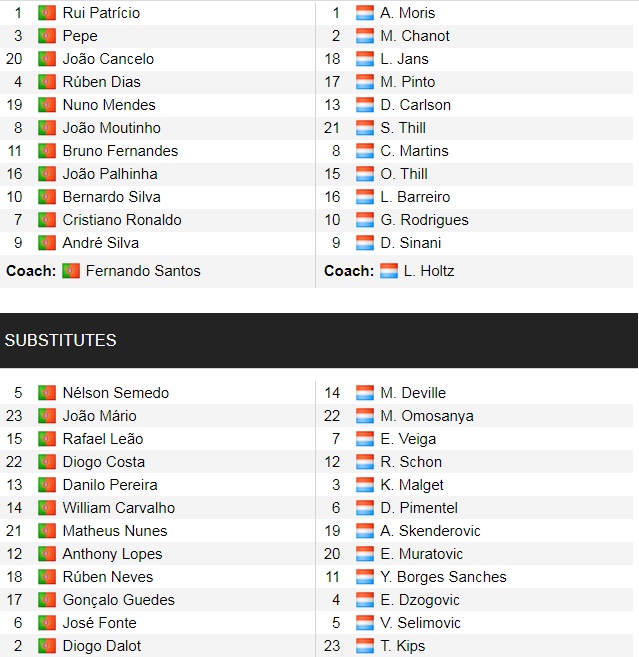This screenshot has height=657, width=639.
Task: Click the Luxembourg flag next to G. Rodrigues
Action: (365, 220)
